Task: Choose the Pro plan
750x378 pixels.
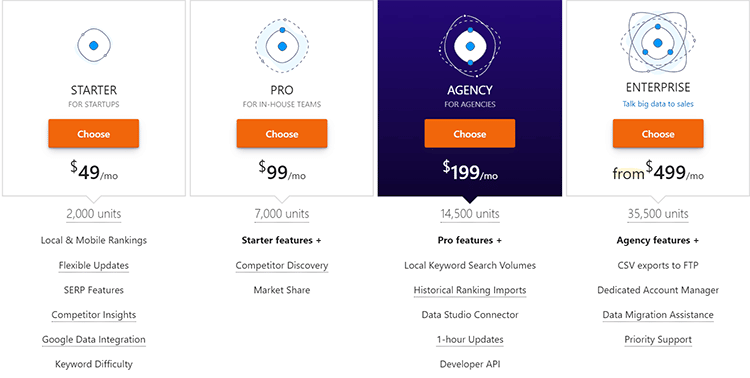Action: coord(282,133)
